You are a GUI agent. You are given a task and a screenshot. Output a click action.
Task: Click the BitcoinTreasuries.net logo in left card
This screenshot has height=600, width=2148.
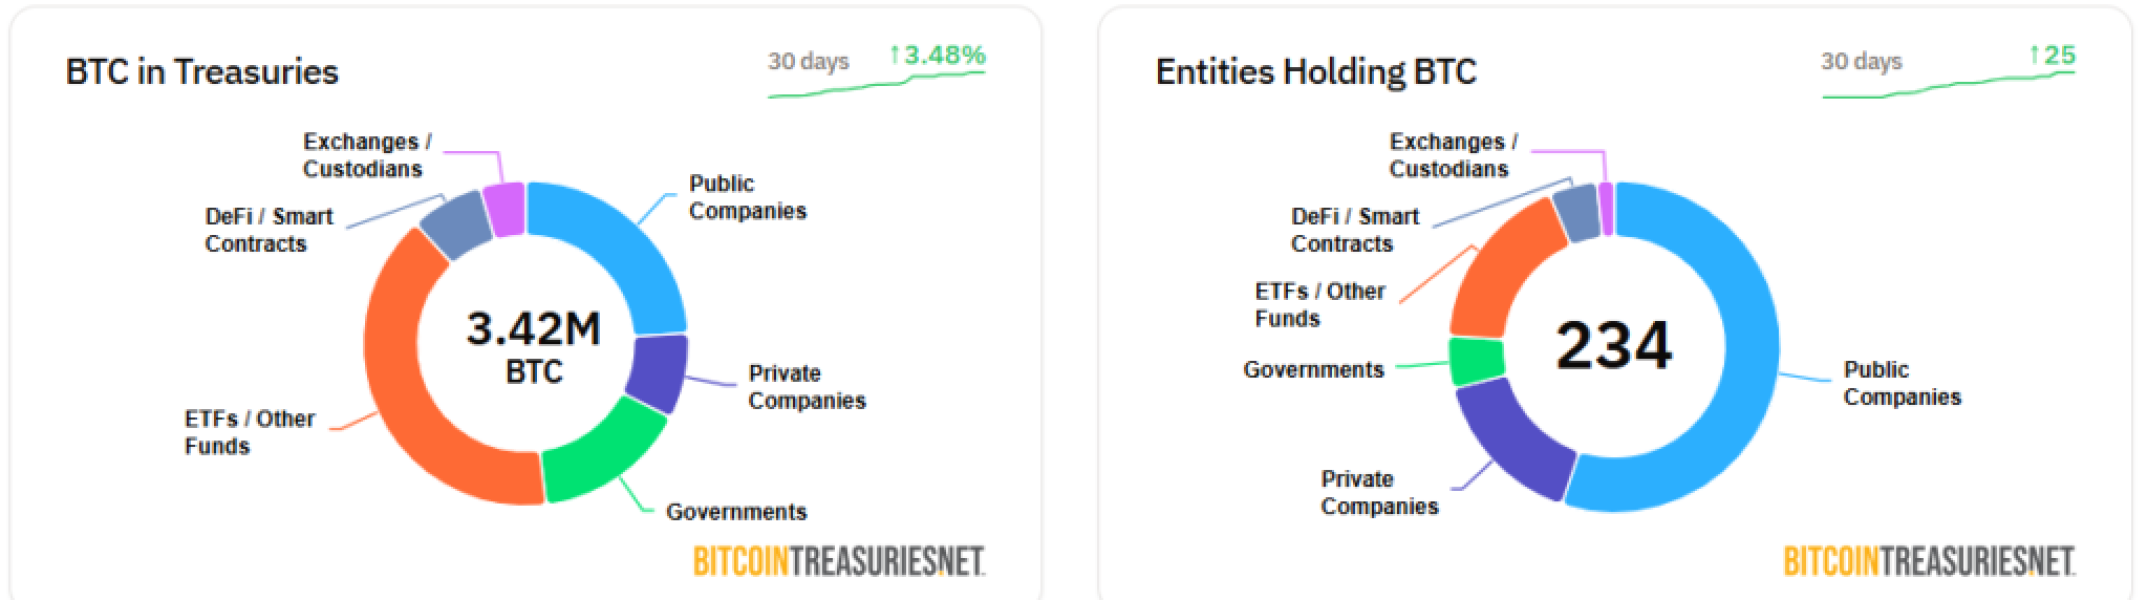838,561
